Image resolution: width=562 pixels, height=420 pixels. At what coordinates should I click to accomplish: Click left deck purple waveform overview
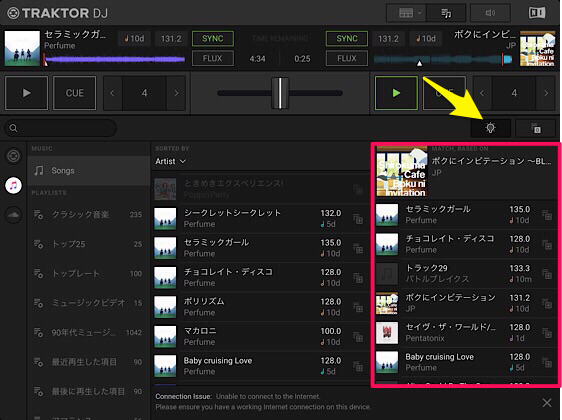(x=115, y=59)
